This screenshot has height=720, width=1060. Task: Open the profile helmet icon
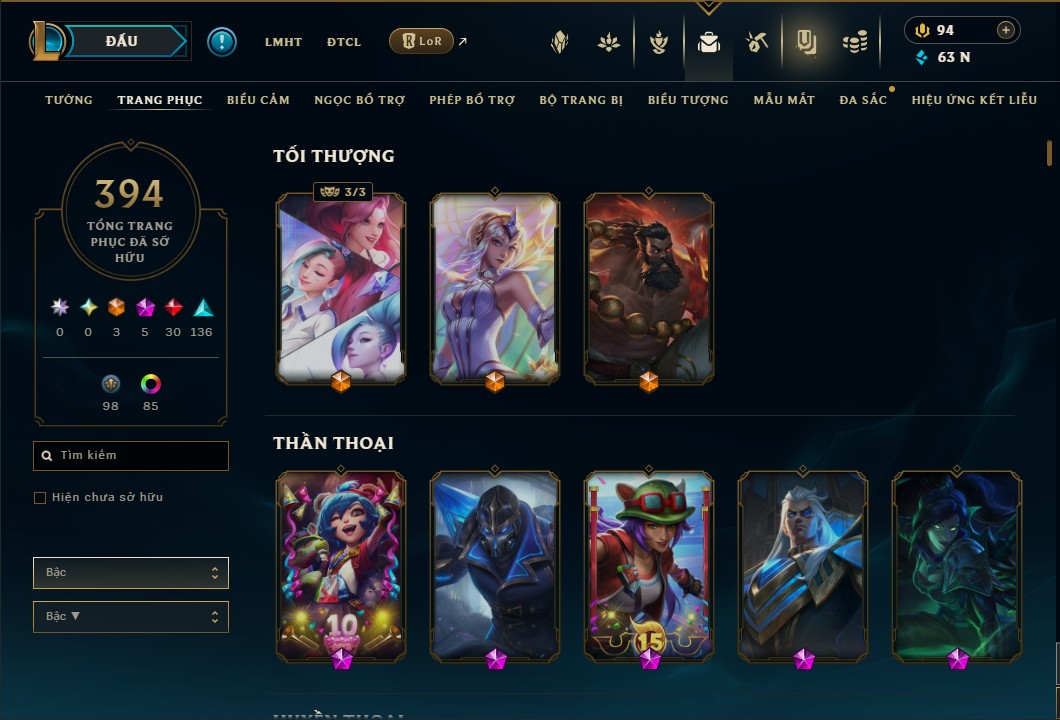[x=560, y=43]
